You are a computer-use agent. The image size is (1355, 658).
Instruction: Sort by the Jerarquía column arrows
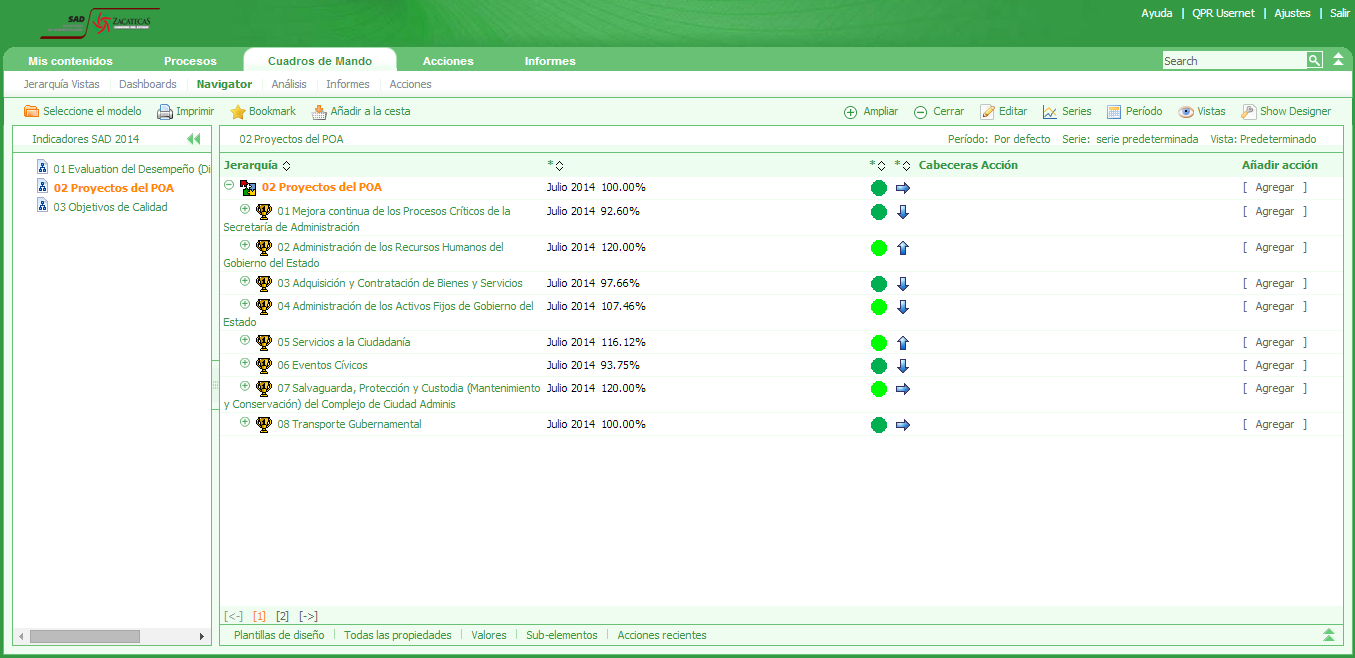287,166
